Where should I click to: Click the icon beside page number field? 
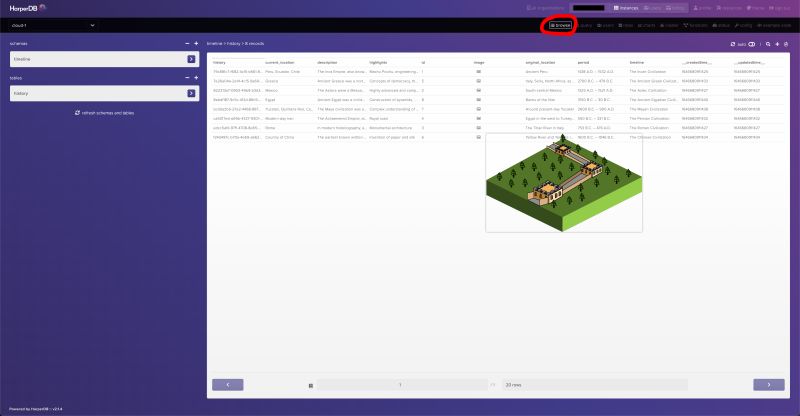click(x=311, y=385)
